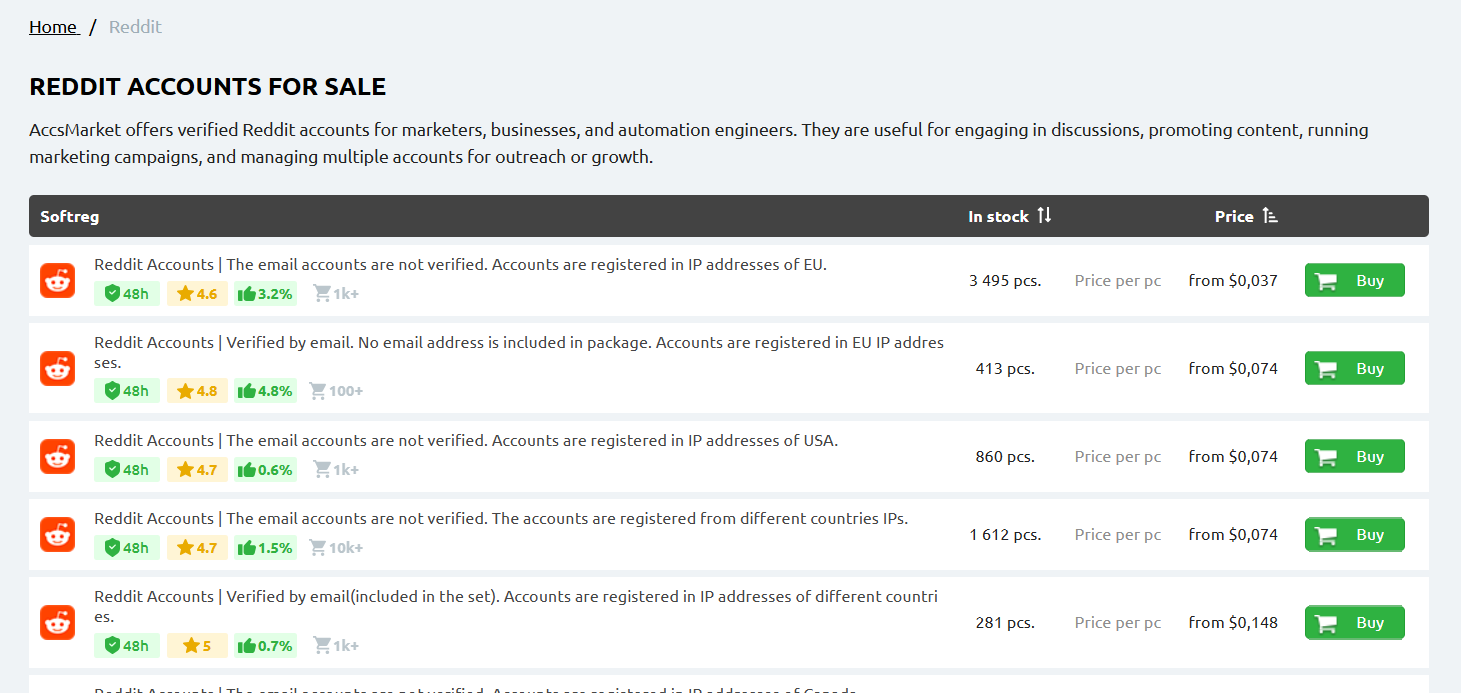This screenshot has height=693, width=1461.
Task: Click the '413 pcs.' stock value
Action: point(1005,369)
